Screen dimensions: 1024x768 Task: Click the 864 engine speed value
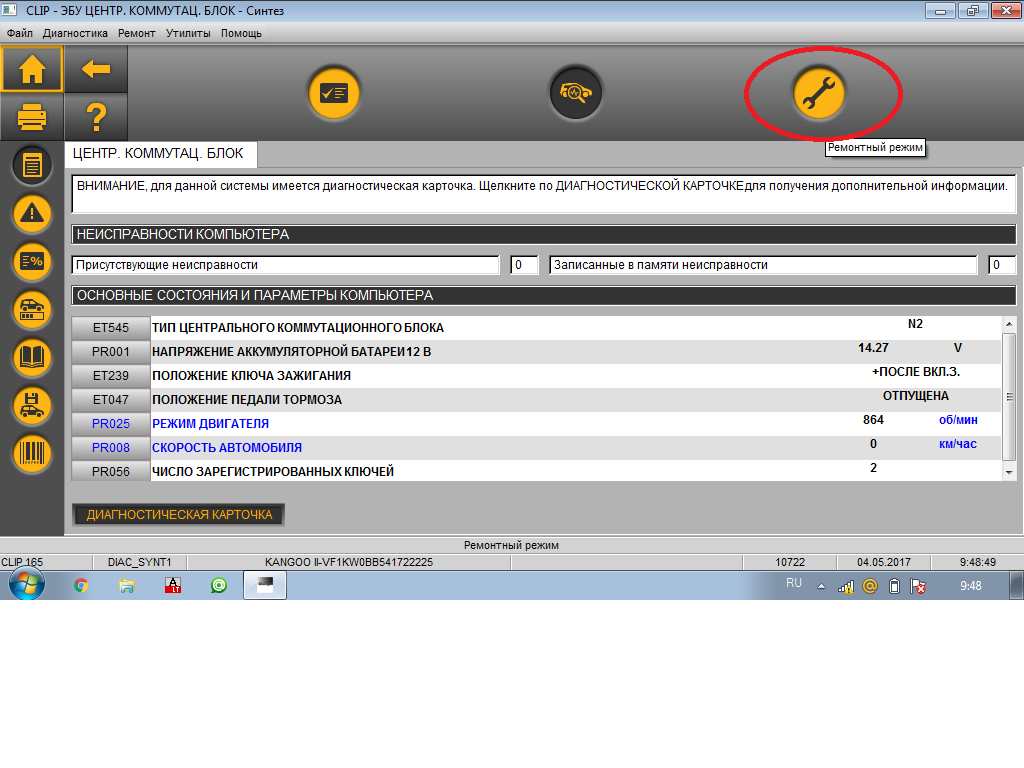pos(873,420)
